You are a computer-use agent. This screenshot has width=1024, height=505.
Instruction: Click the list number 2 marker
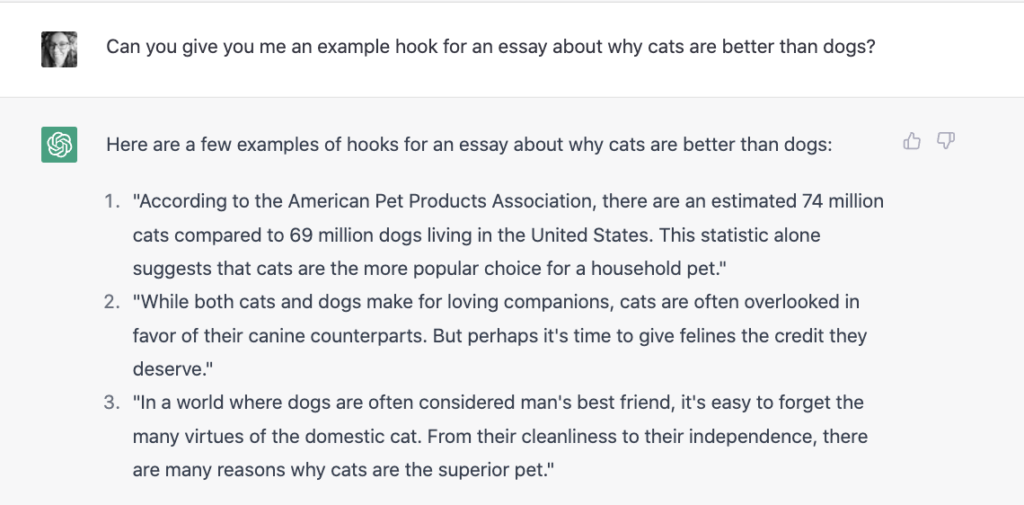112,302
